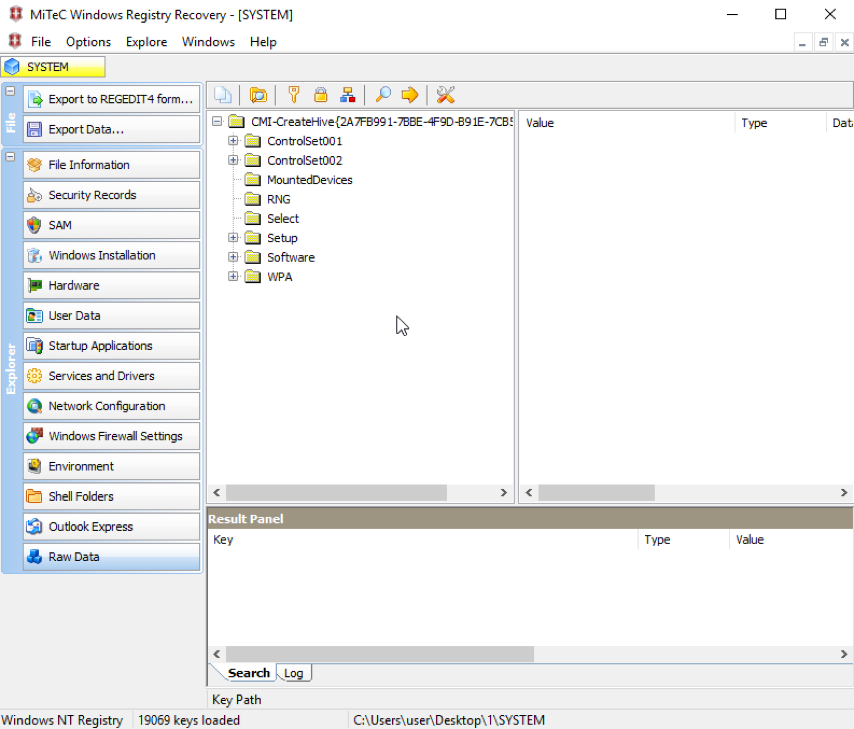Click the folder with magnifier toolbar icon

258,95
